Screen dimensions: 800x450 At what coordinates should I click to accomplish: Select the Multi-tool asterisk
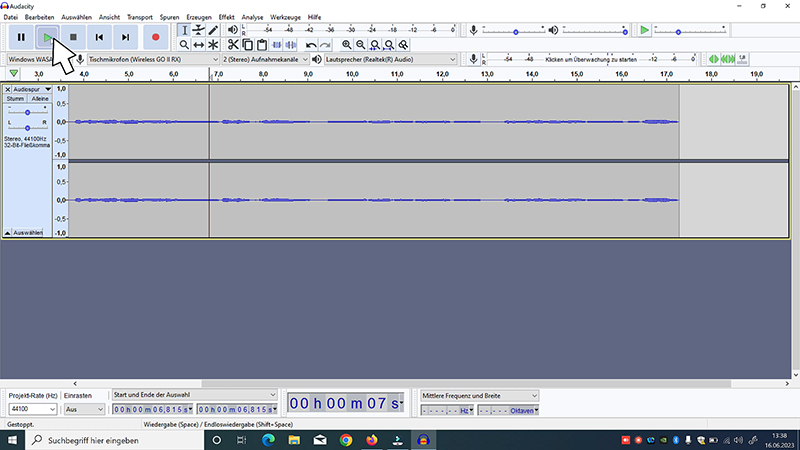click(x=213, y=45)
